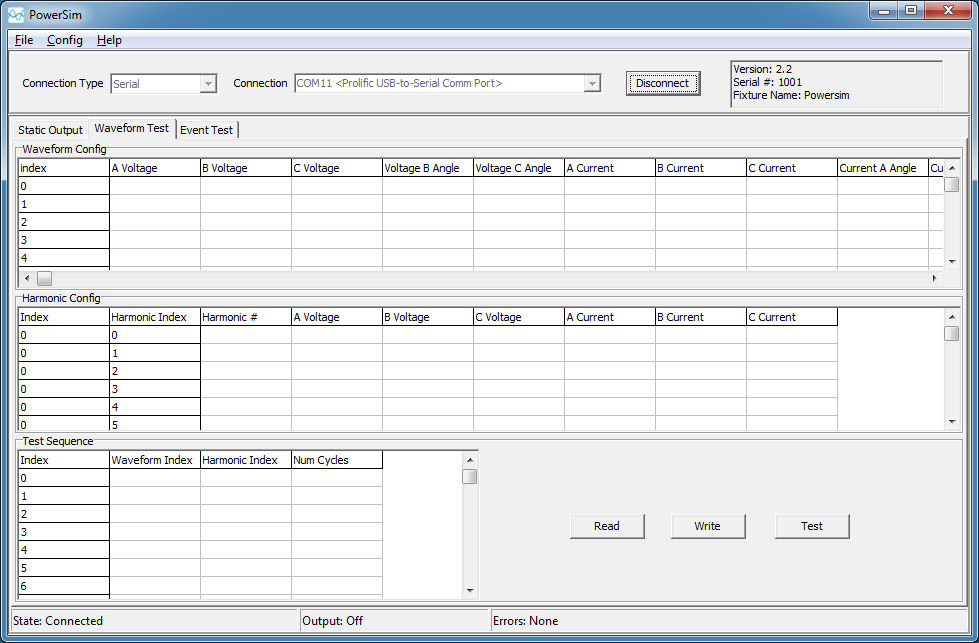Click the Num Cycles column header

point(337,460)
